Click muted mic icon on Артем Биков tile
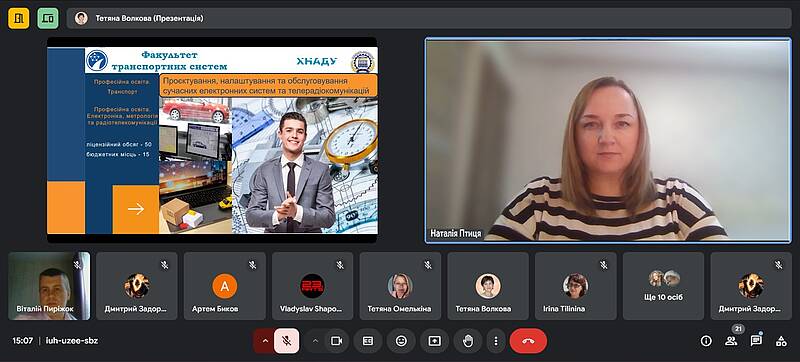 pyautogui.click(x=253, y=265)
